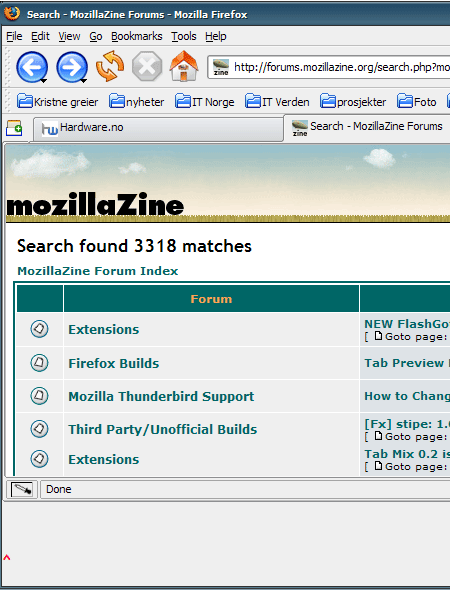Go back with the blue Back arrow
Image resolution: width=450 pixels, height=590 pixels.
(32, 67)
